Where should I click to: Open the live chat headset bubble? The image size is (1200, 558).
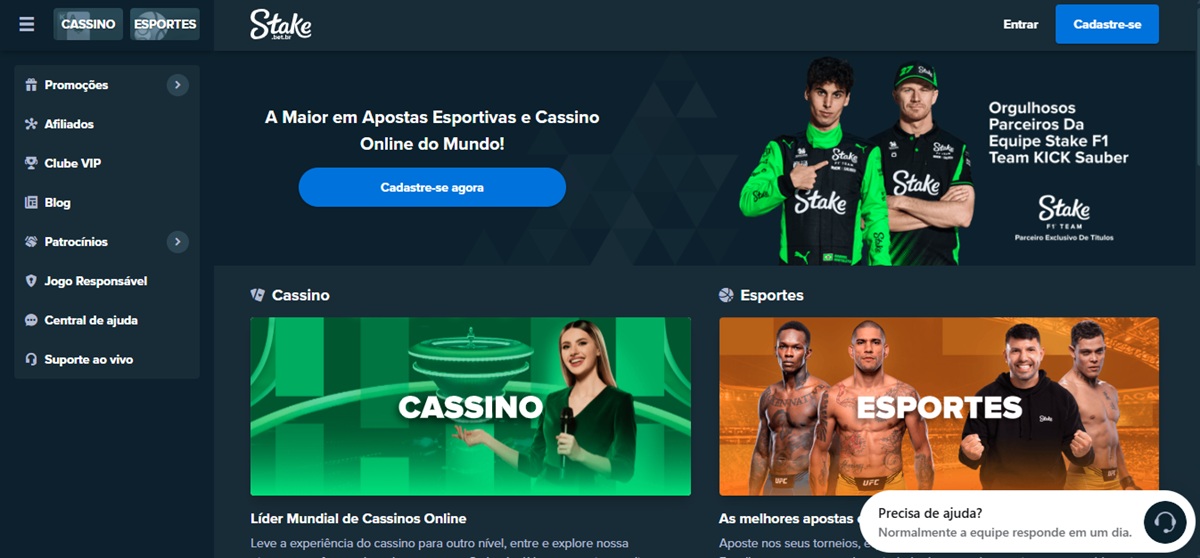coord(1164,521)
